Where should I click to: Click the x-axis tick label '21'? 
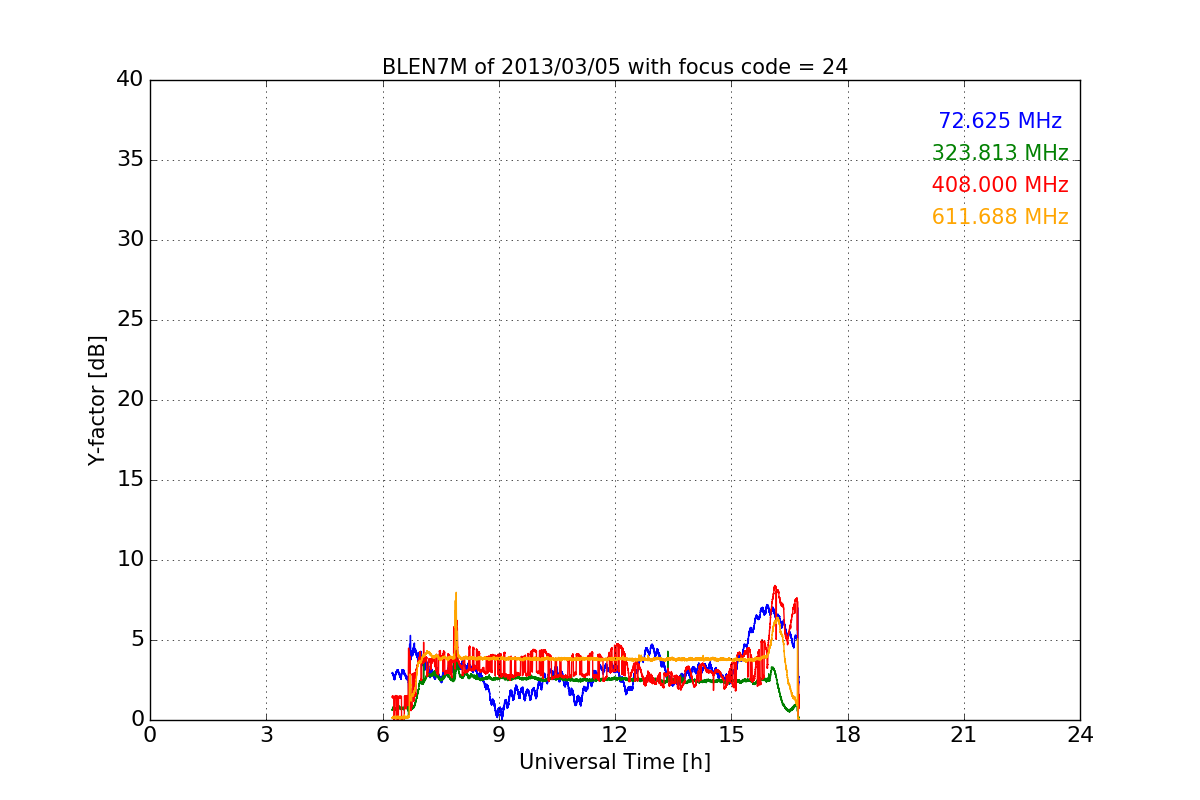[964, 735]
